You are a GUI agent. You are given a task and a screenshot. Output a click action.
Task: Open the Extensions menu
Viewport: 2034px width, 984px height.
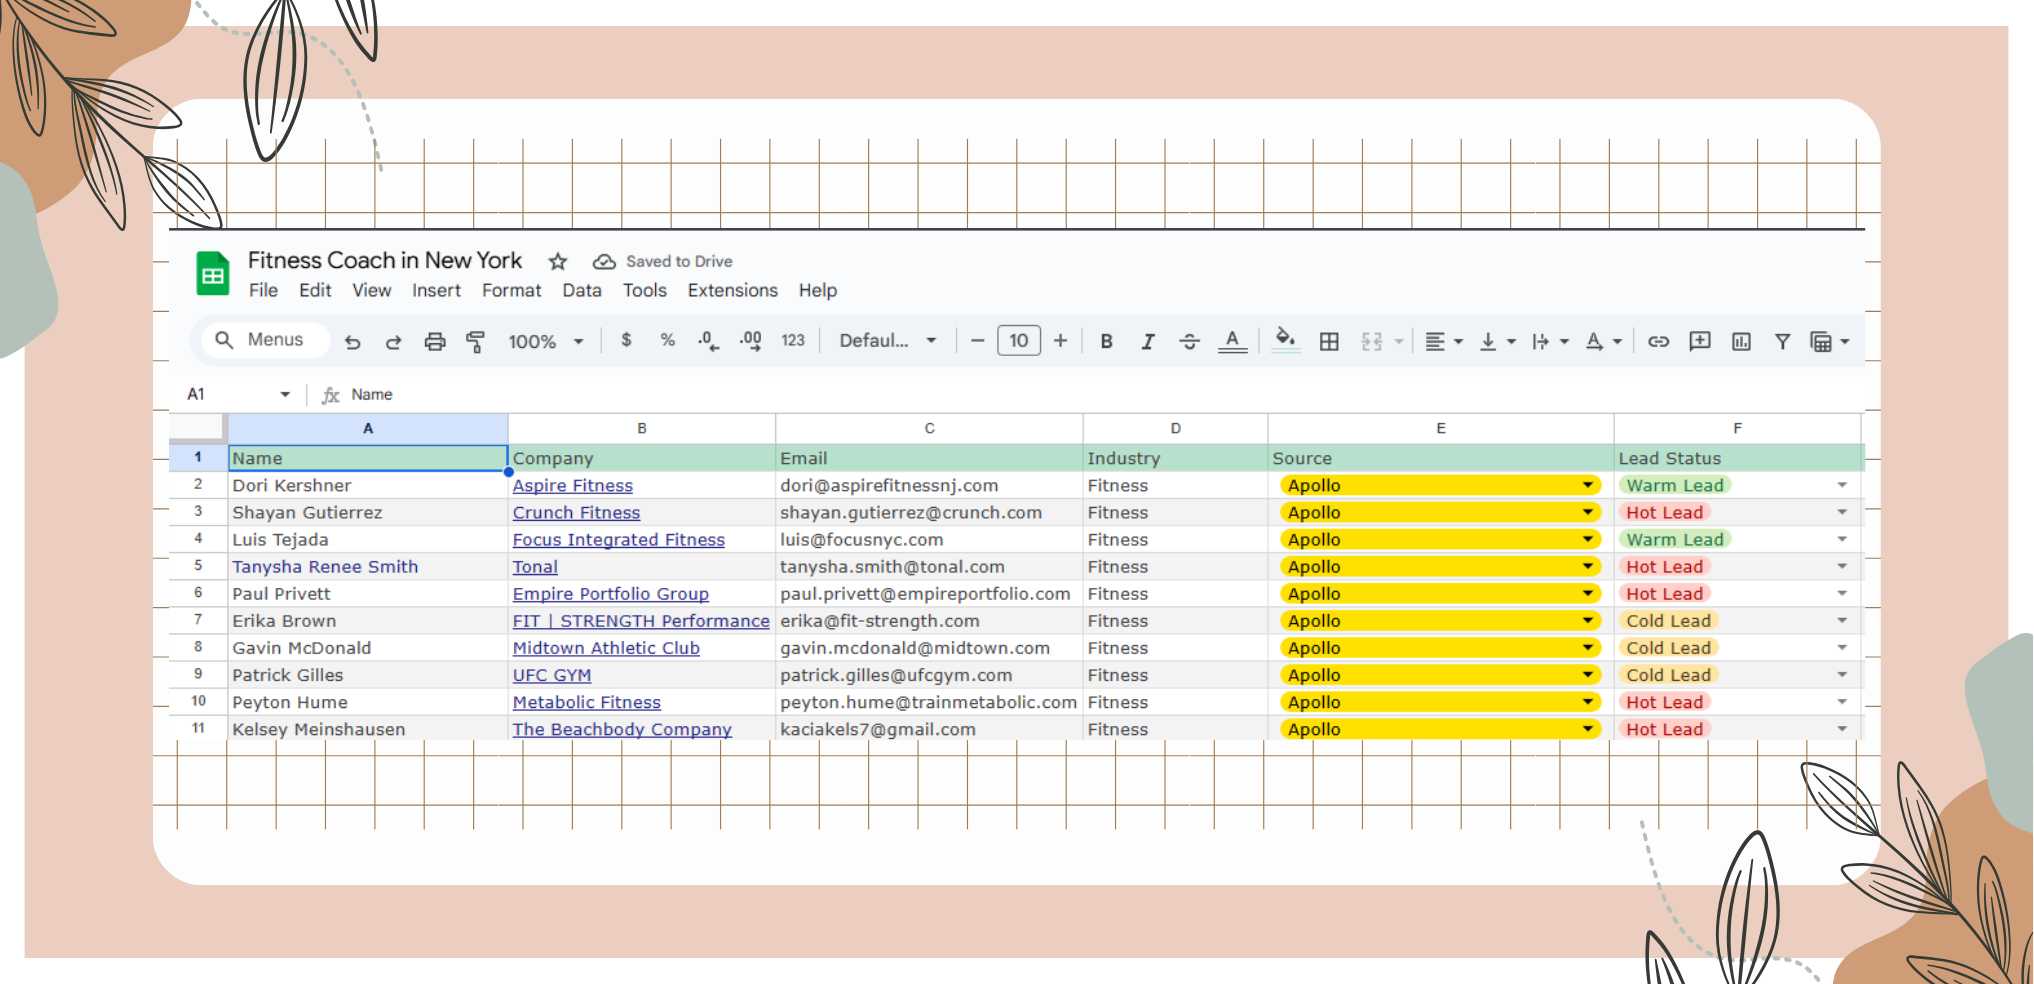click(x=733, y=290)
